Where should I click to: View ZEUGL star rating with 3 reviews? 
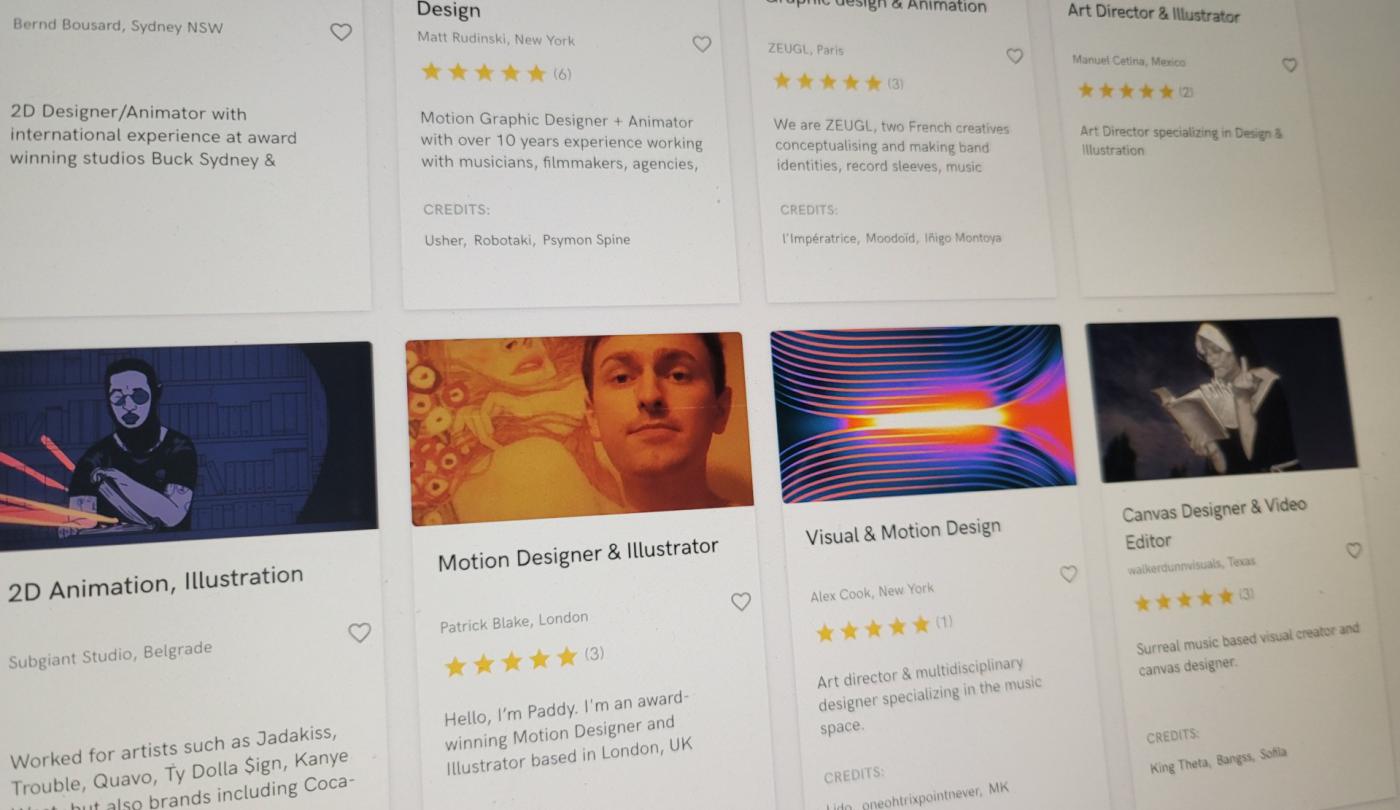click(x=838, y=82)
